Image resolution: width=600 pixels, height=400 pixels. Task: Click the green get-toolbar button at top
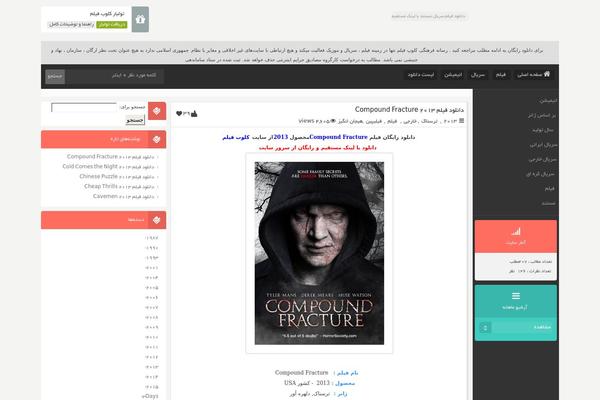pos(112,24)
